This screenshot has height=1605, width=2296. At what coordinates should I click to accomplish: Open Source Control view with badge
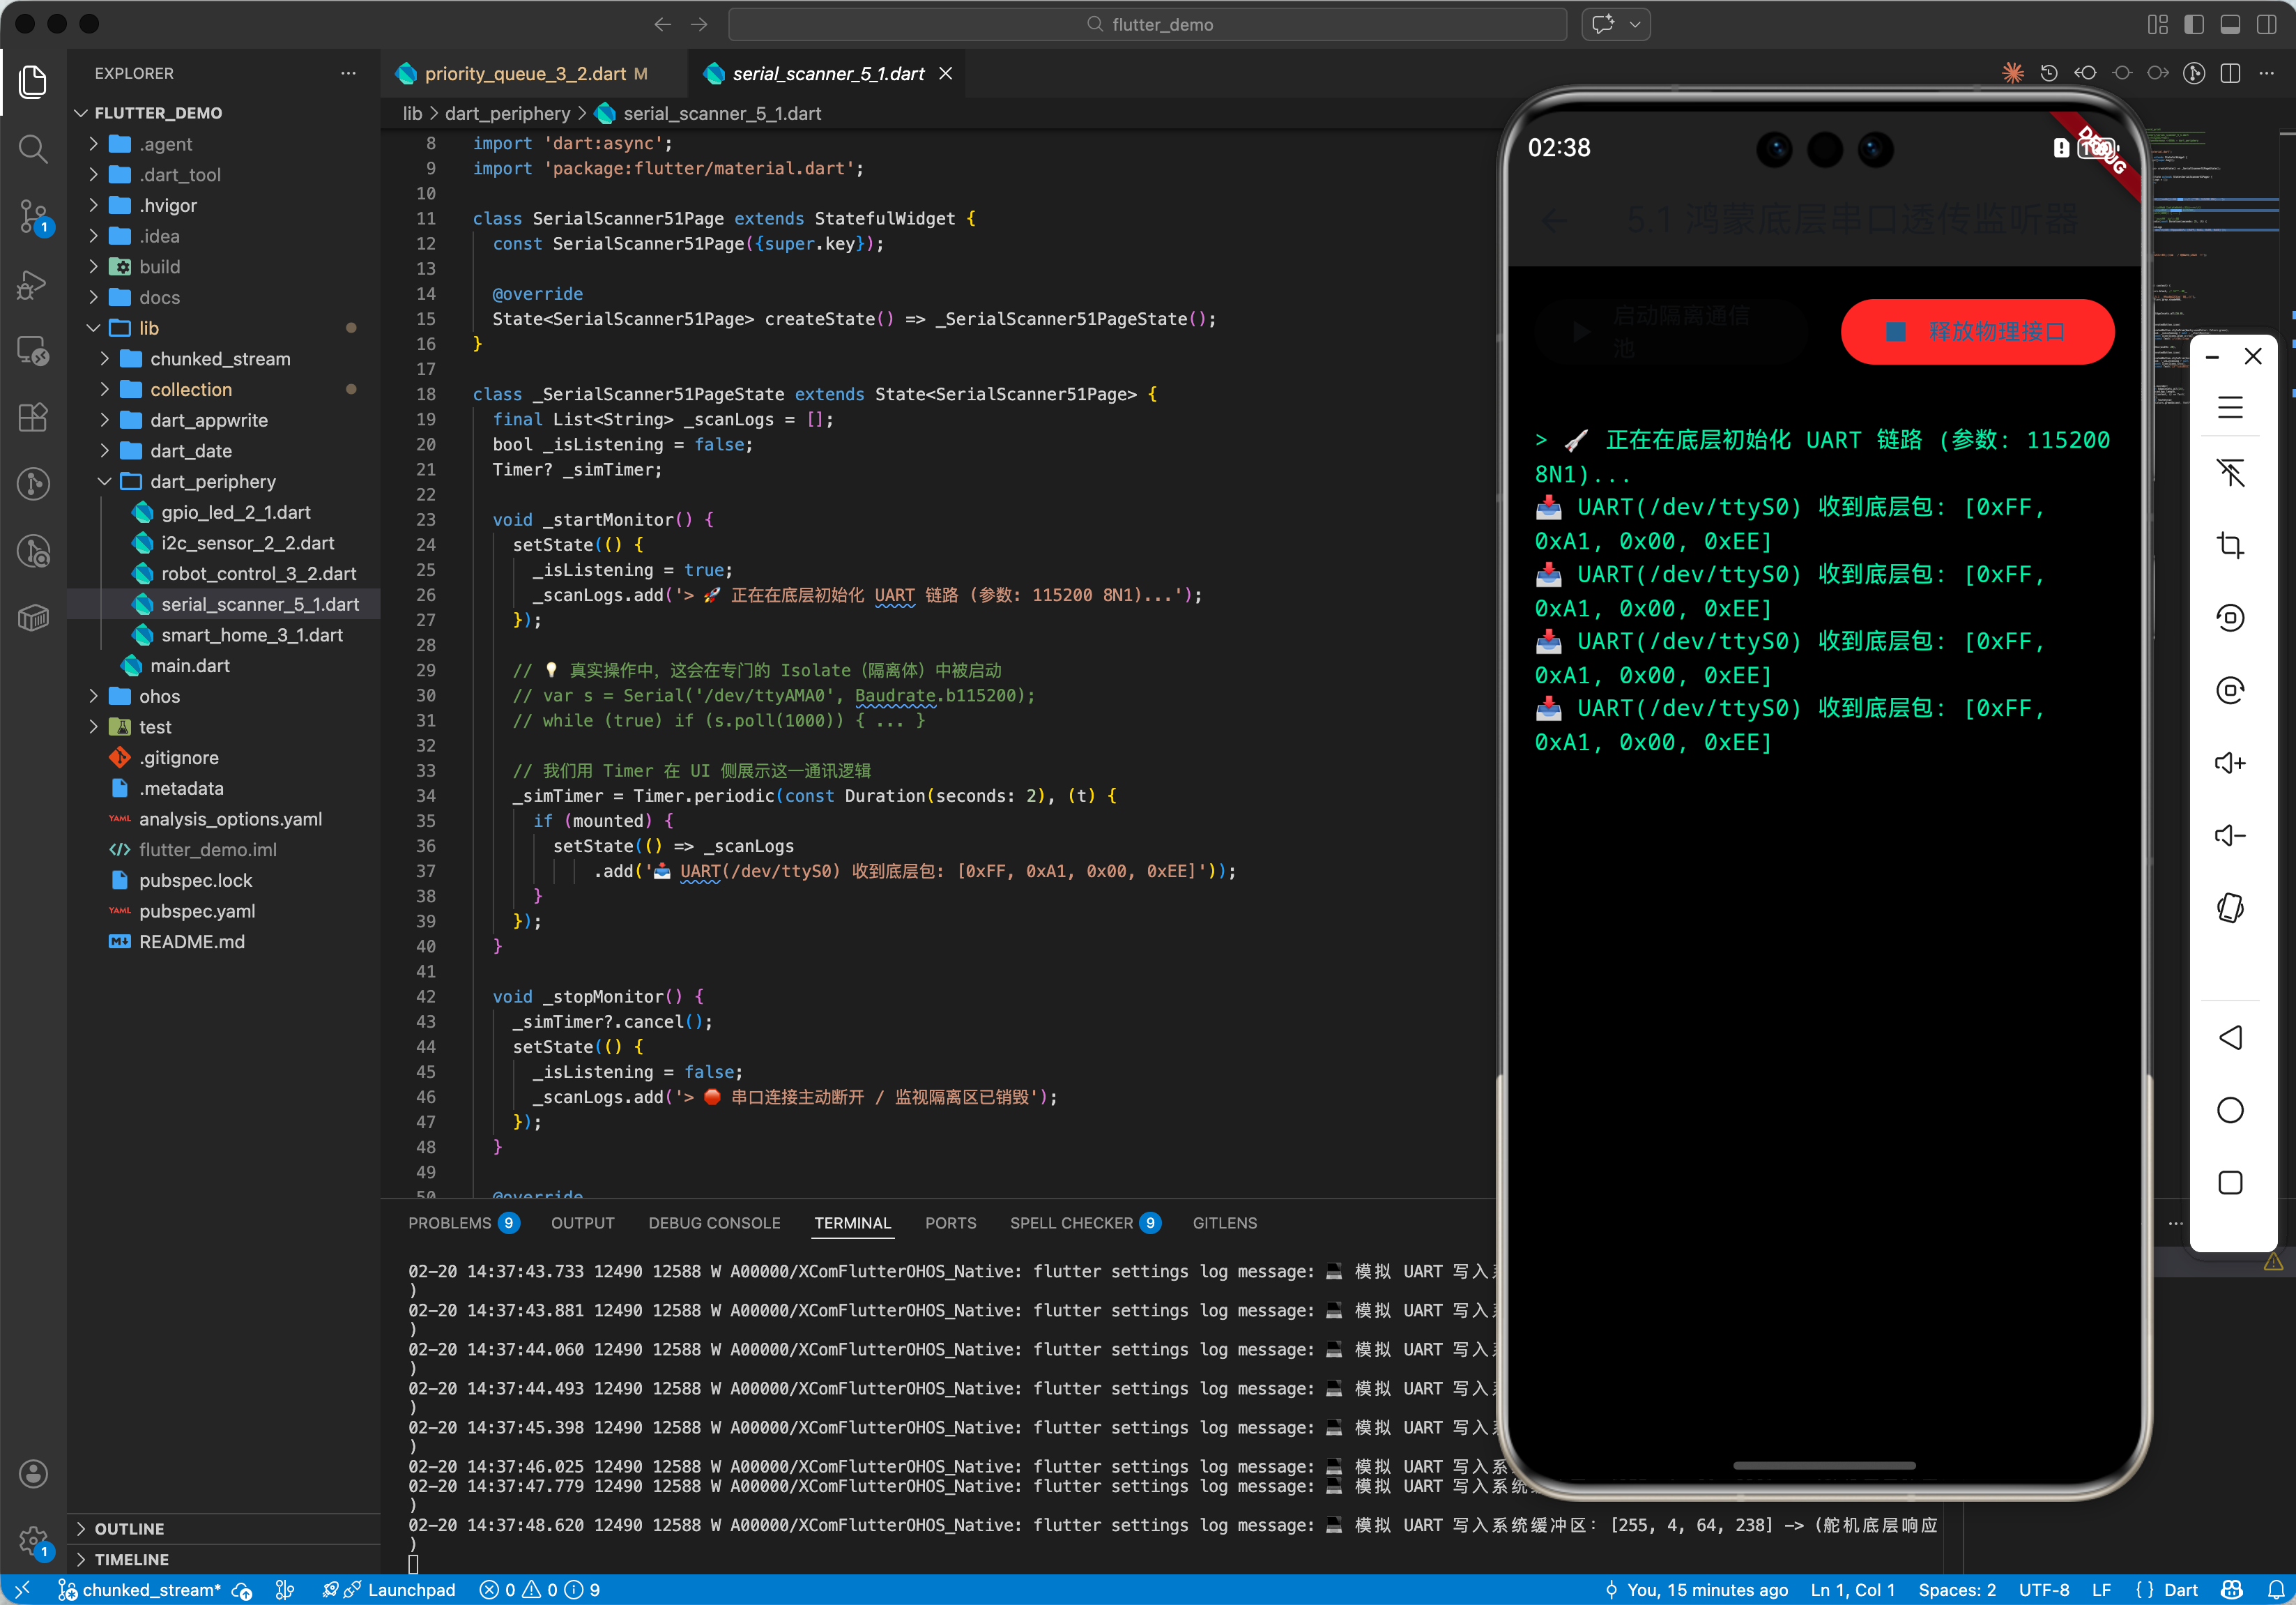(33, 215)
